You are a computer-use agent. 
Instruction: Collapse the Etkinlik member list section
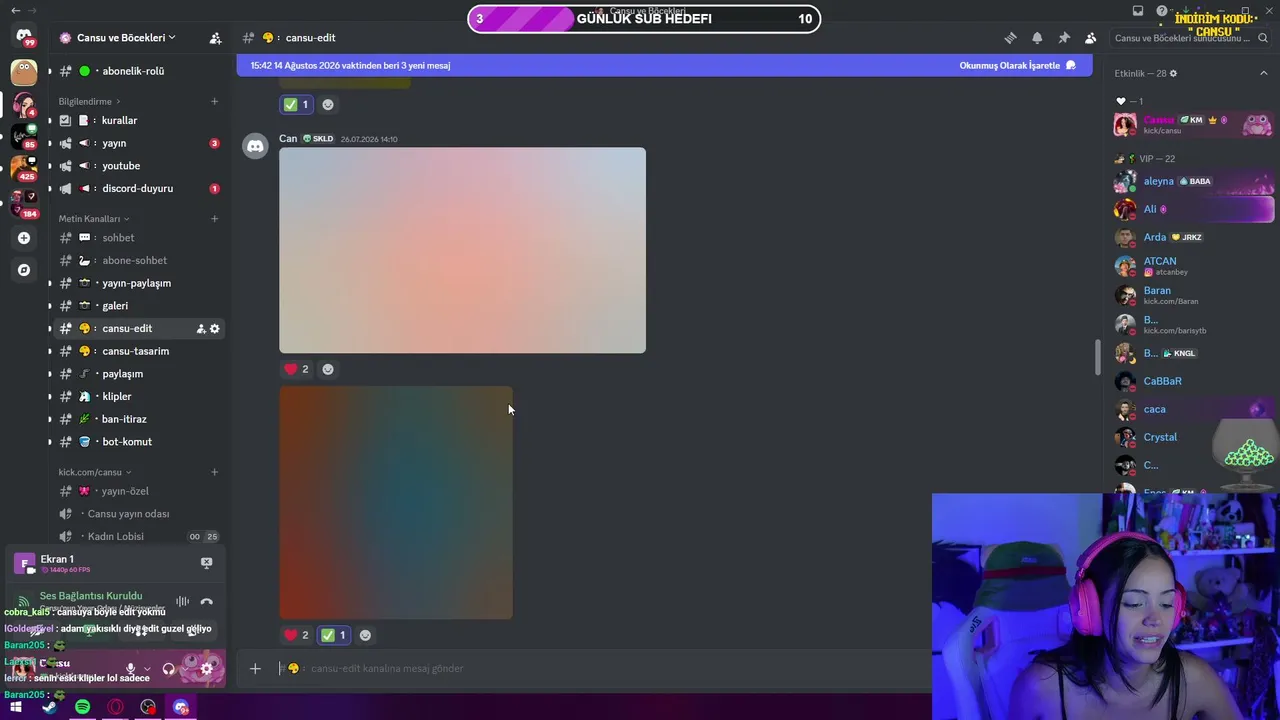point(1264,73)
